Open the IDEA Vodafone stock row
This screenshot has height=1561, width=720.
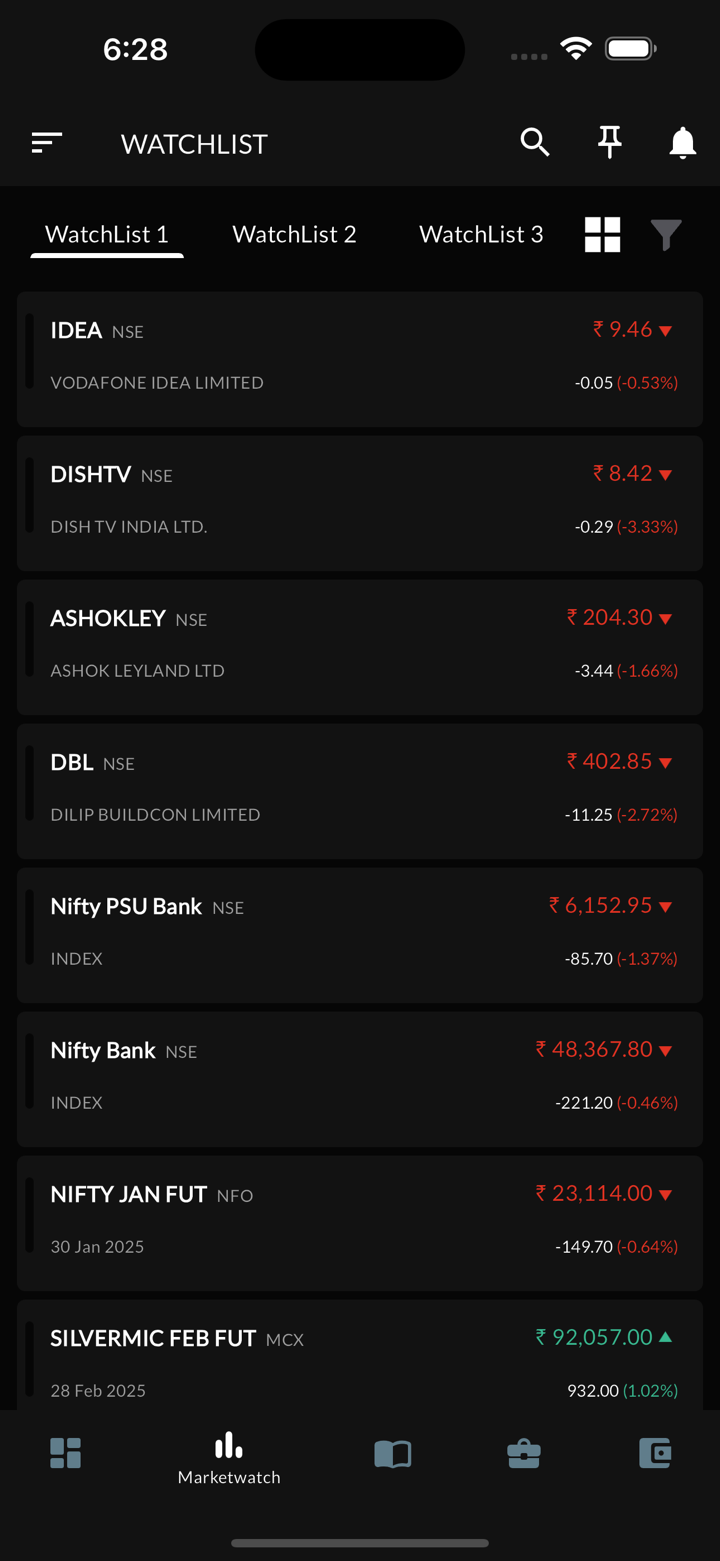pos(360,359)
